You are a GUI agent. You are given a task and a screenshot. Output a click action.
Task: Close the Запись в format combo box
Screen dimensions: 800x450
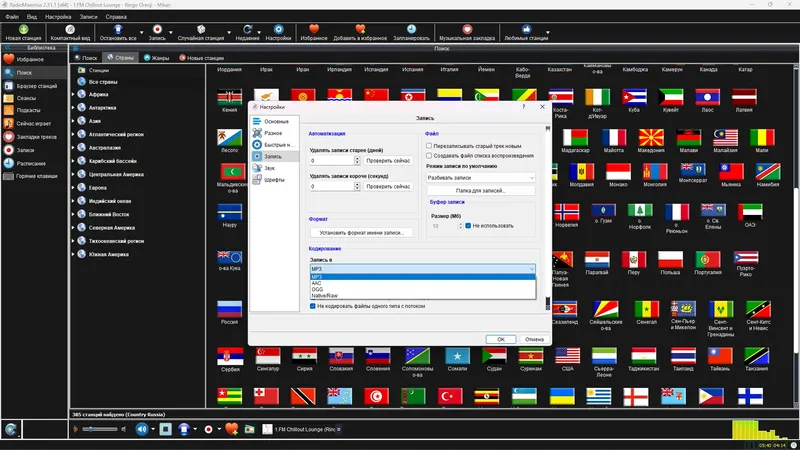coord(422,268)
